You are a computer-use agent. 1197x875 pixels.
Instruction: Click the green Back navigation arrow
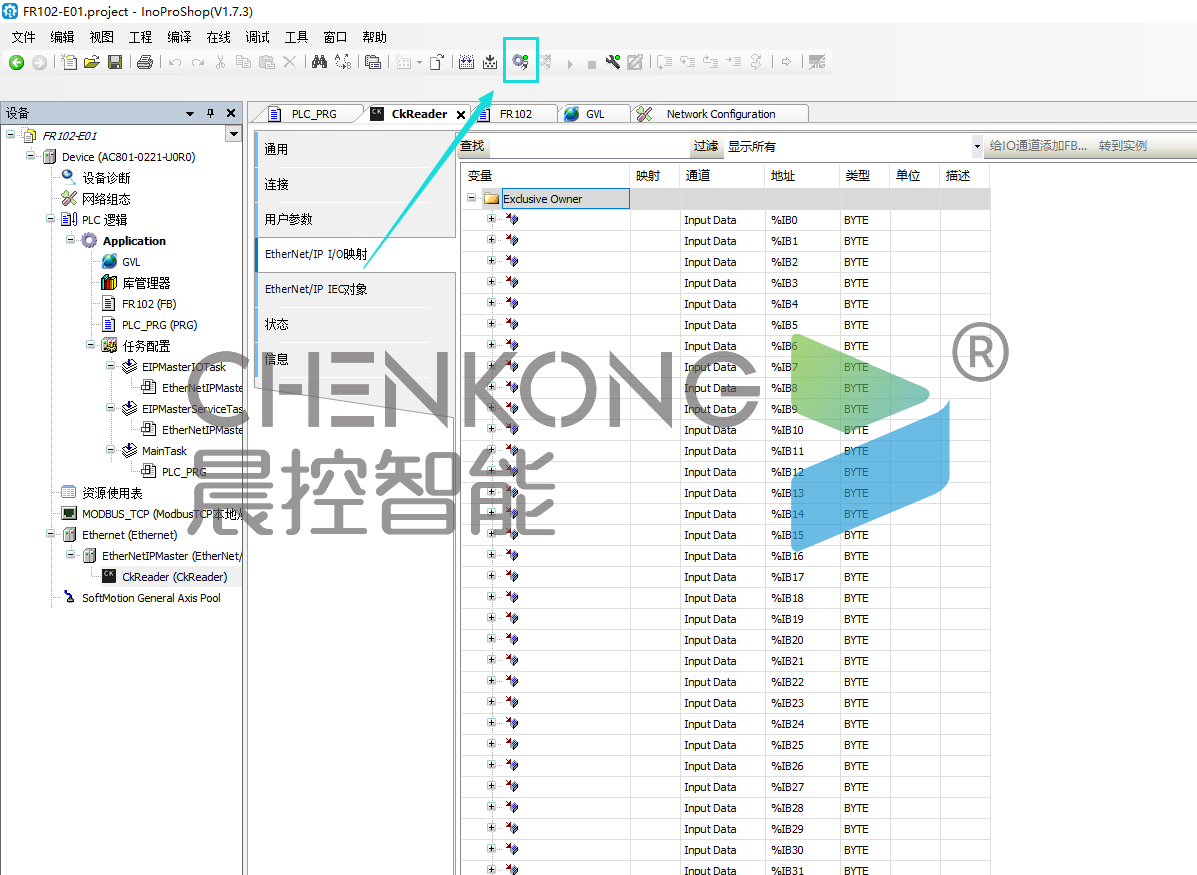click(16, 62)
